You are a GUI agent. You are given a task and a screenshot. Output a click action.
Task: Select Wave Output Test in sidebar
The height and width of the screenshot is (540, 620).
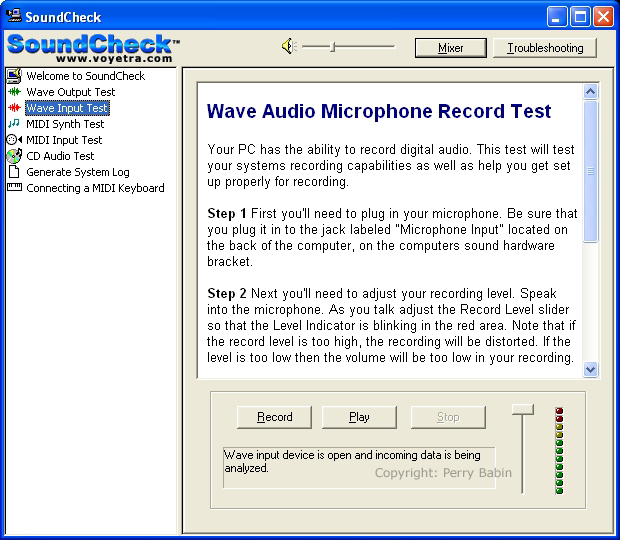coord(71,92)
